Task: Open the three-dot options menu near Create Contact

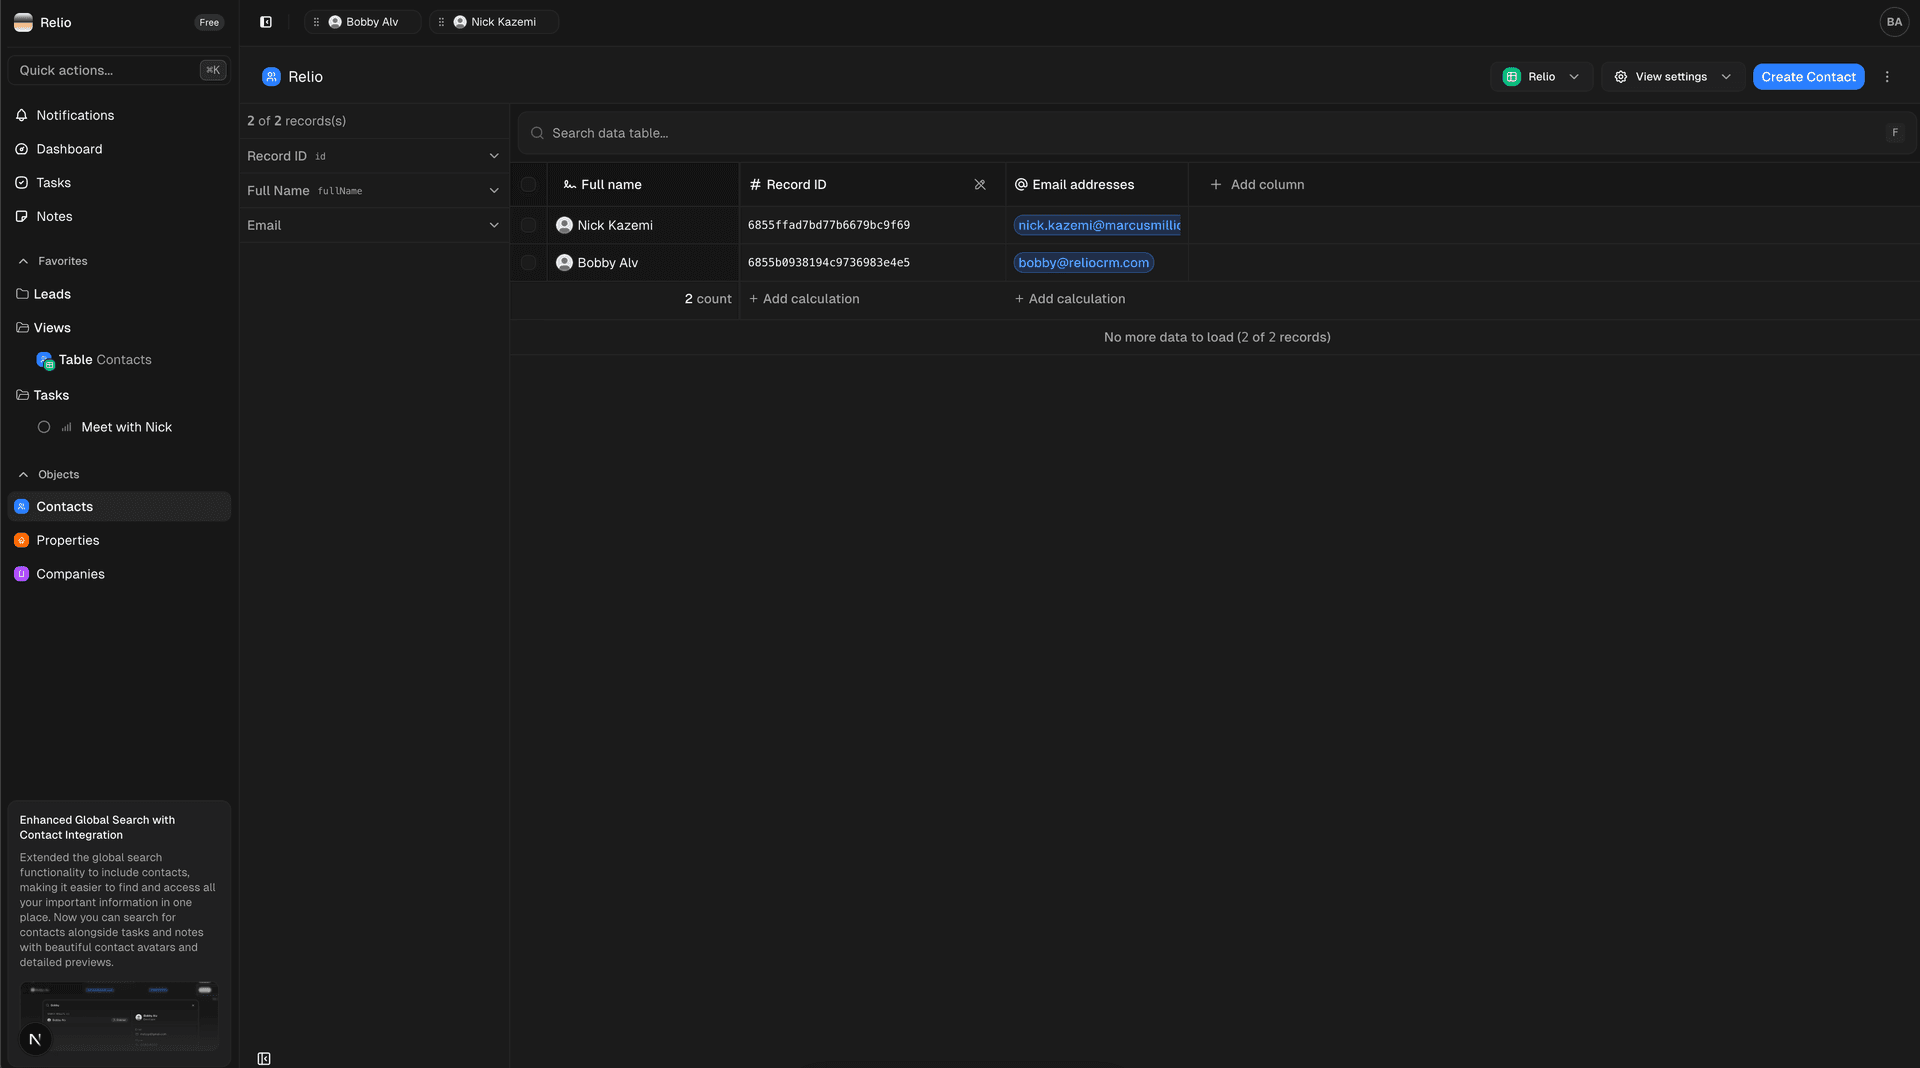Action: click(1887, 76)
